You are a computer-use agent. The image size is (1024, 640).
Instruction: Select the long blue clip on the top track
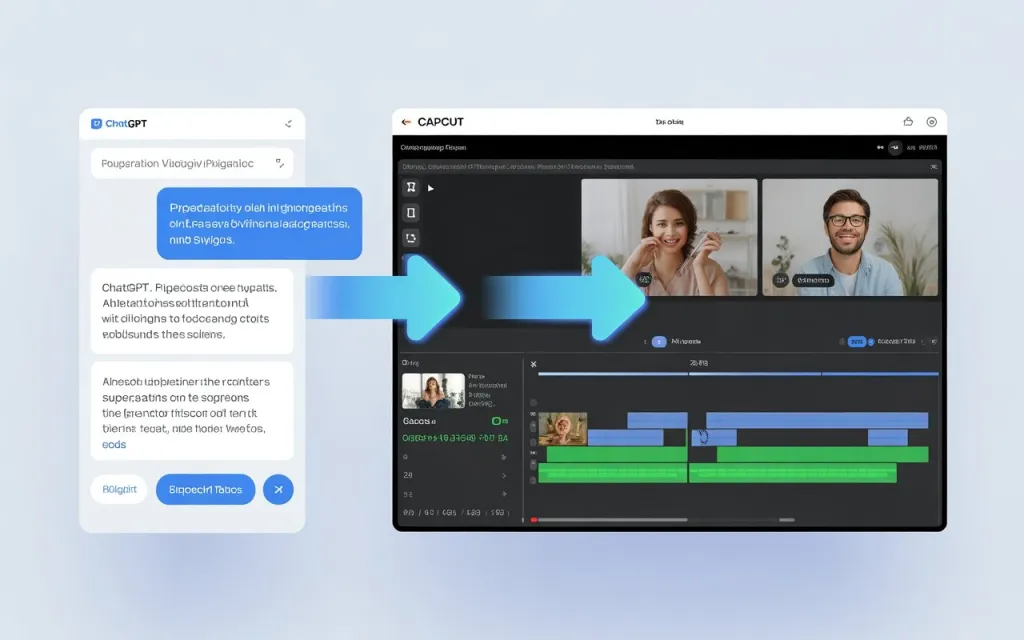(817, 420)
